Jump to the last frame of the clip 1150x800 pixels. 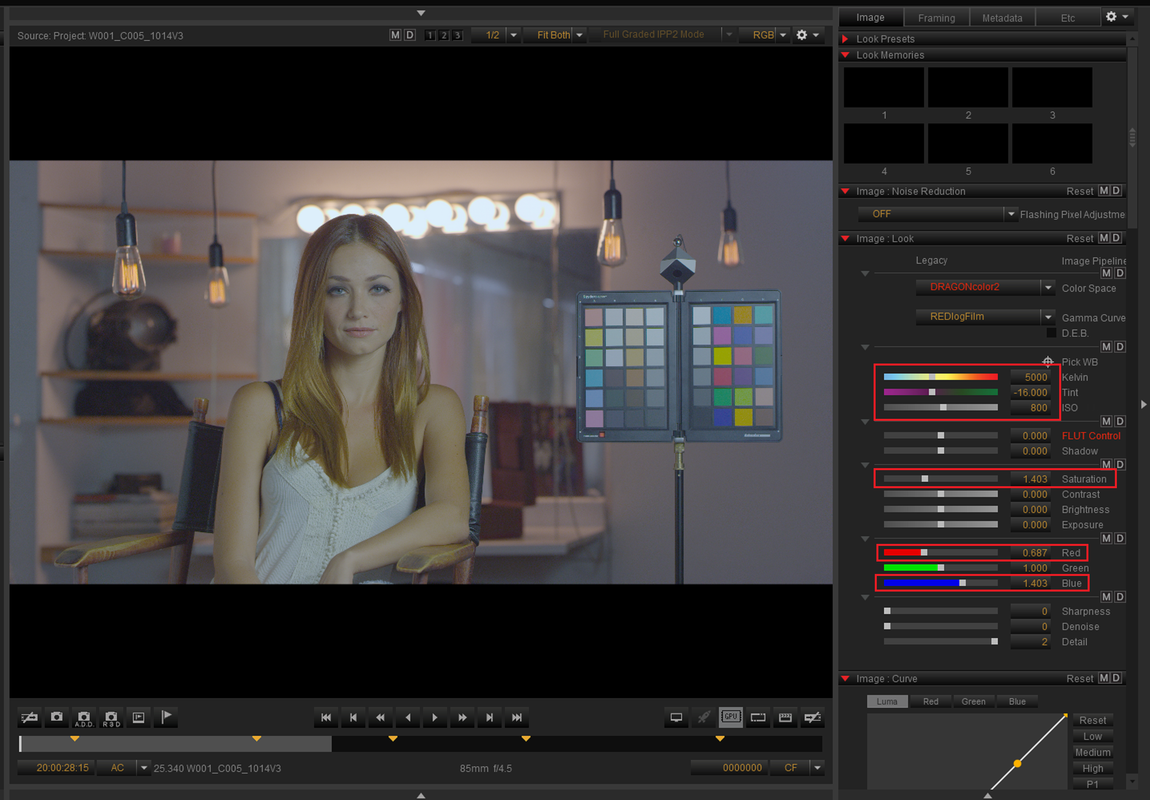pyautogui.click(x=517, y=717)
